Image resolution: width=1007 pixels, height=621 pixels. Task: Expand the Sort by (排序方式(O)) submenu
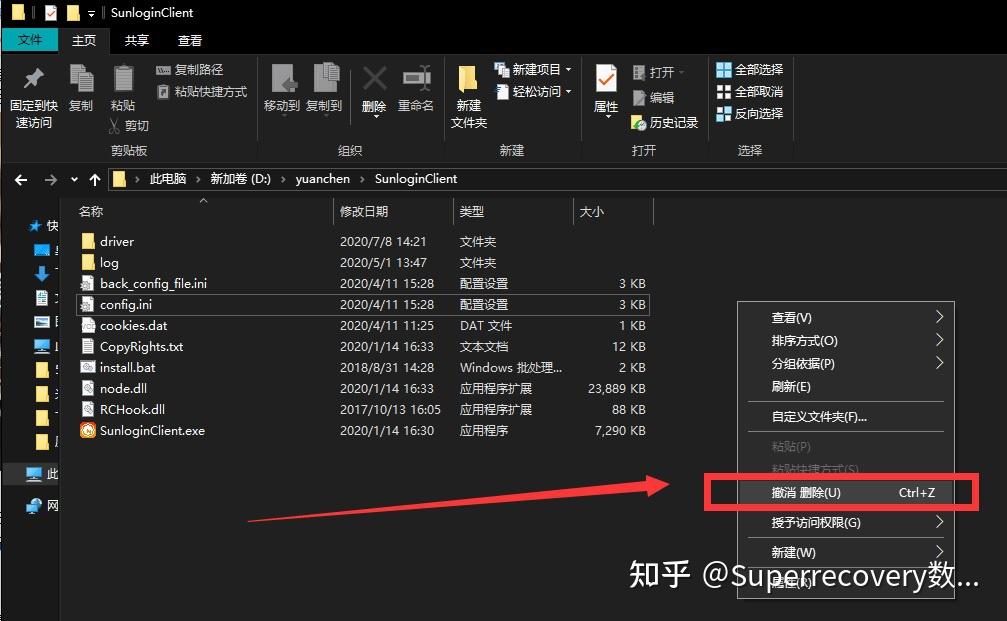point(846,340)
